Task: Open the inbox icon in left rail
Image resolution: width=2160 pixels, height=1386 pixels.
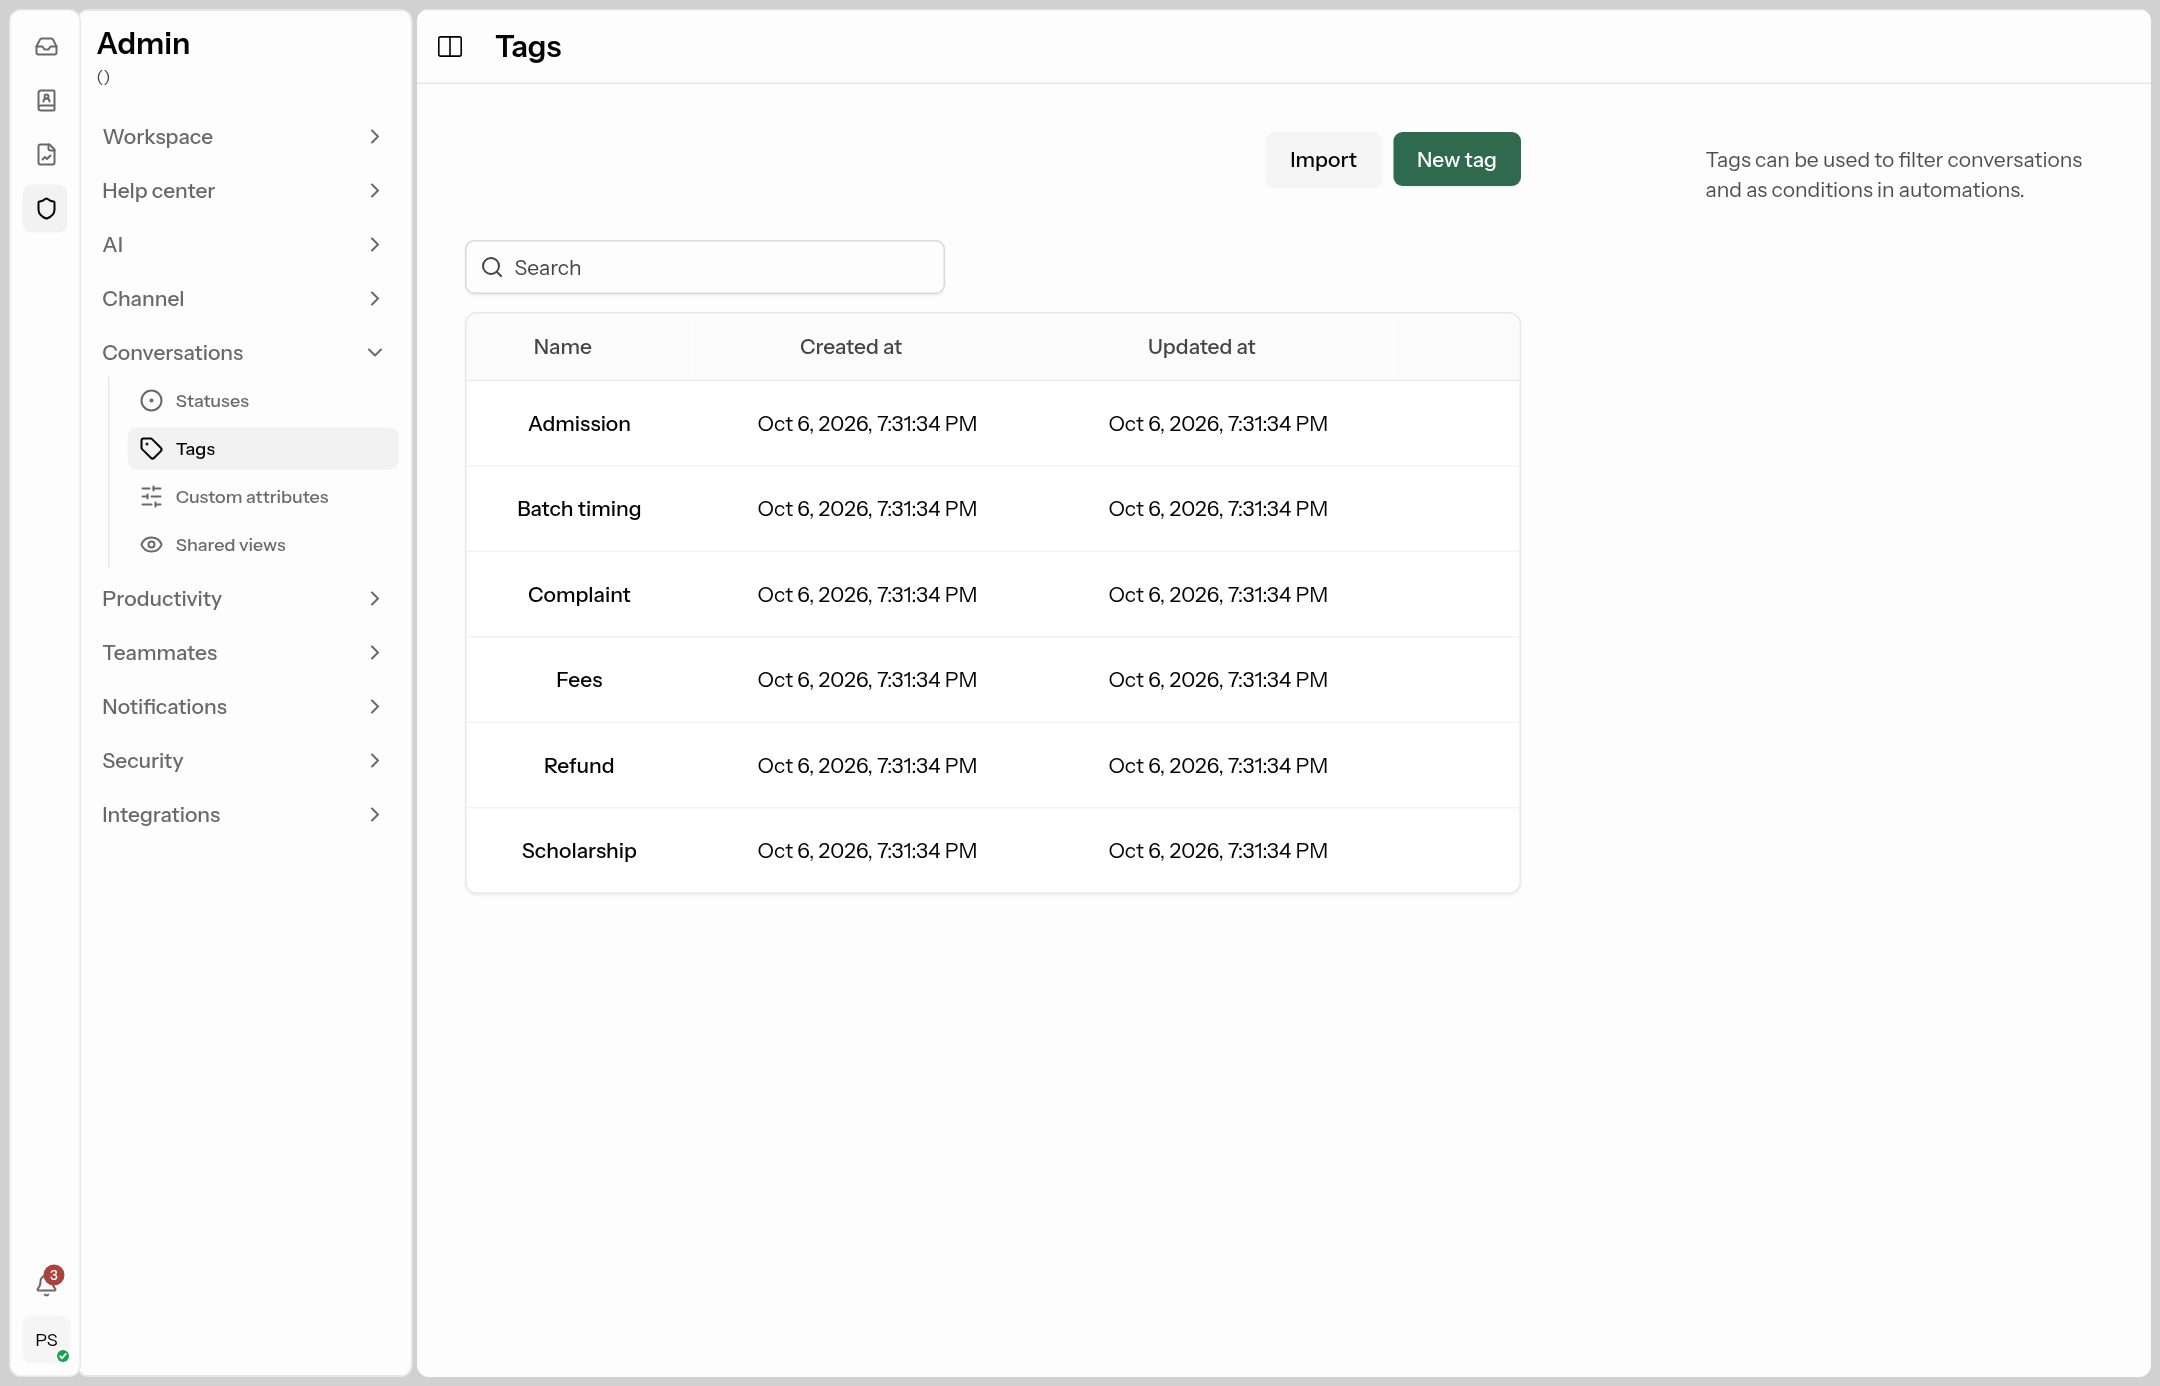Action: coord(46,46)
